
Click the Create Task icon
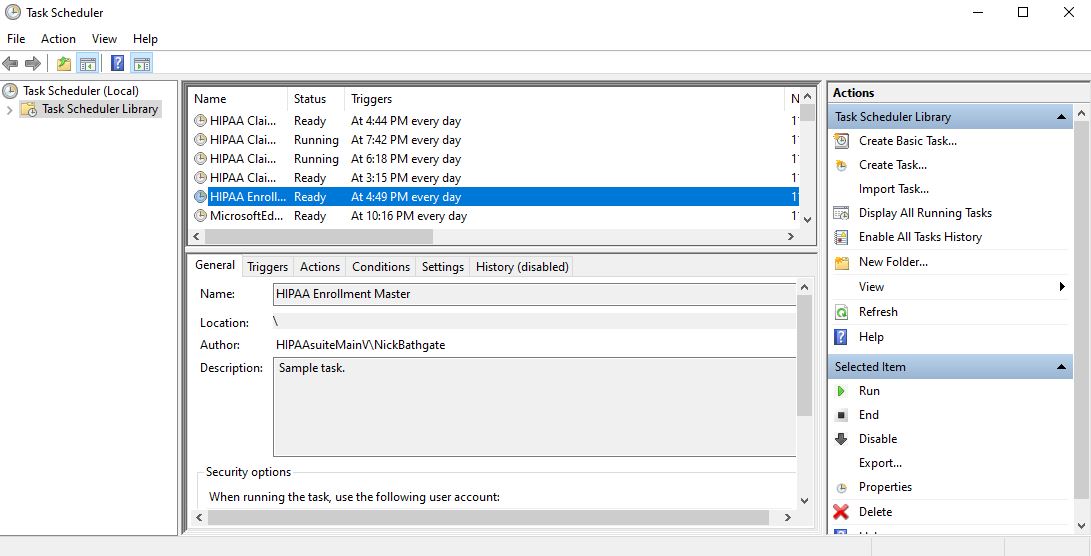pyautogui.click(x=841, y=165)
